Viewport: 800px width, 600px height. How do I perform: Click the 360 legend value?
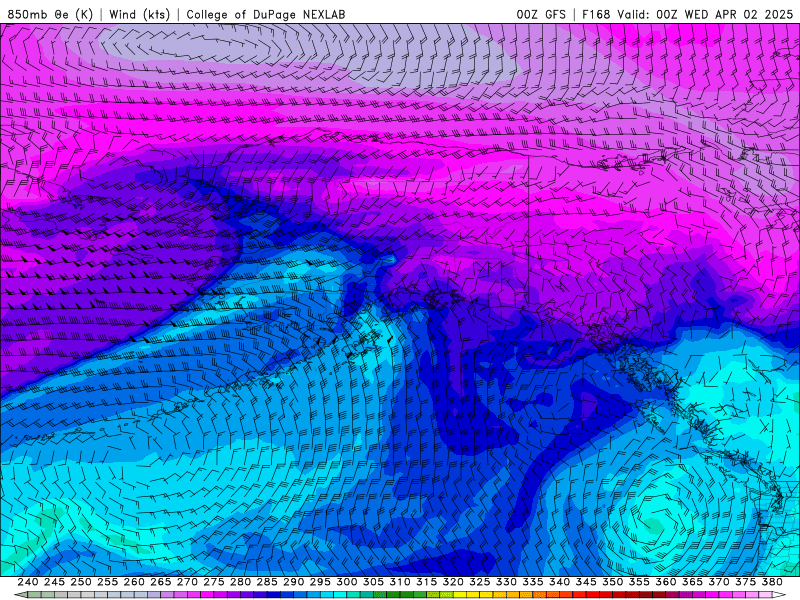tap(666, 582)
